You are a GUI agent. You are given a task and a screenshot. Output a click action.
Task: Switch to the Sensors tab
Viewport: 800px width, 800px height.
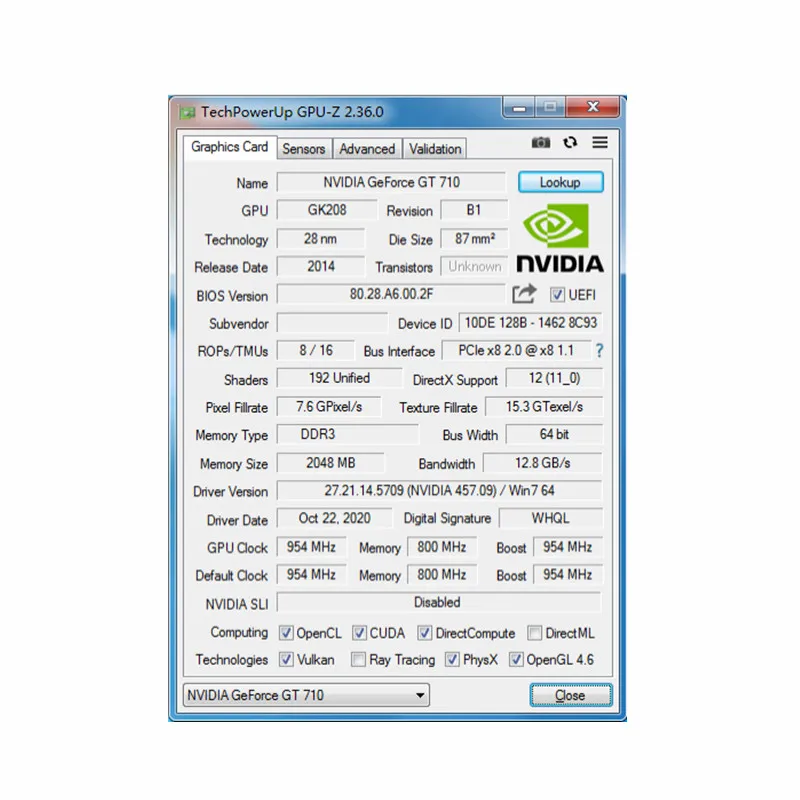point(304,149)
